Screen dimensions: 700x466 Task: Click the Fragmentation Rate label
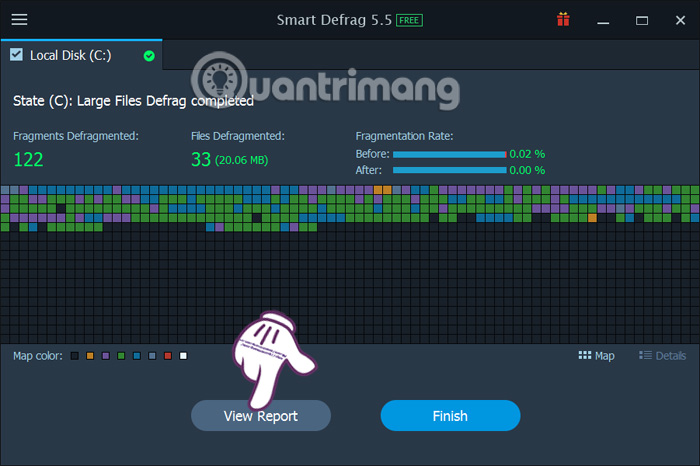pos(404,136)
